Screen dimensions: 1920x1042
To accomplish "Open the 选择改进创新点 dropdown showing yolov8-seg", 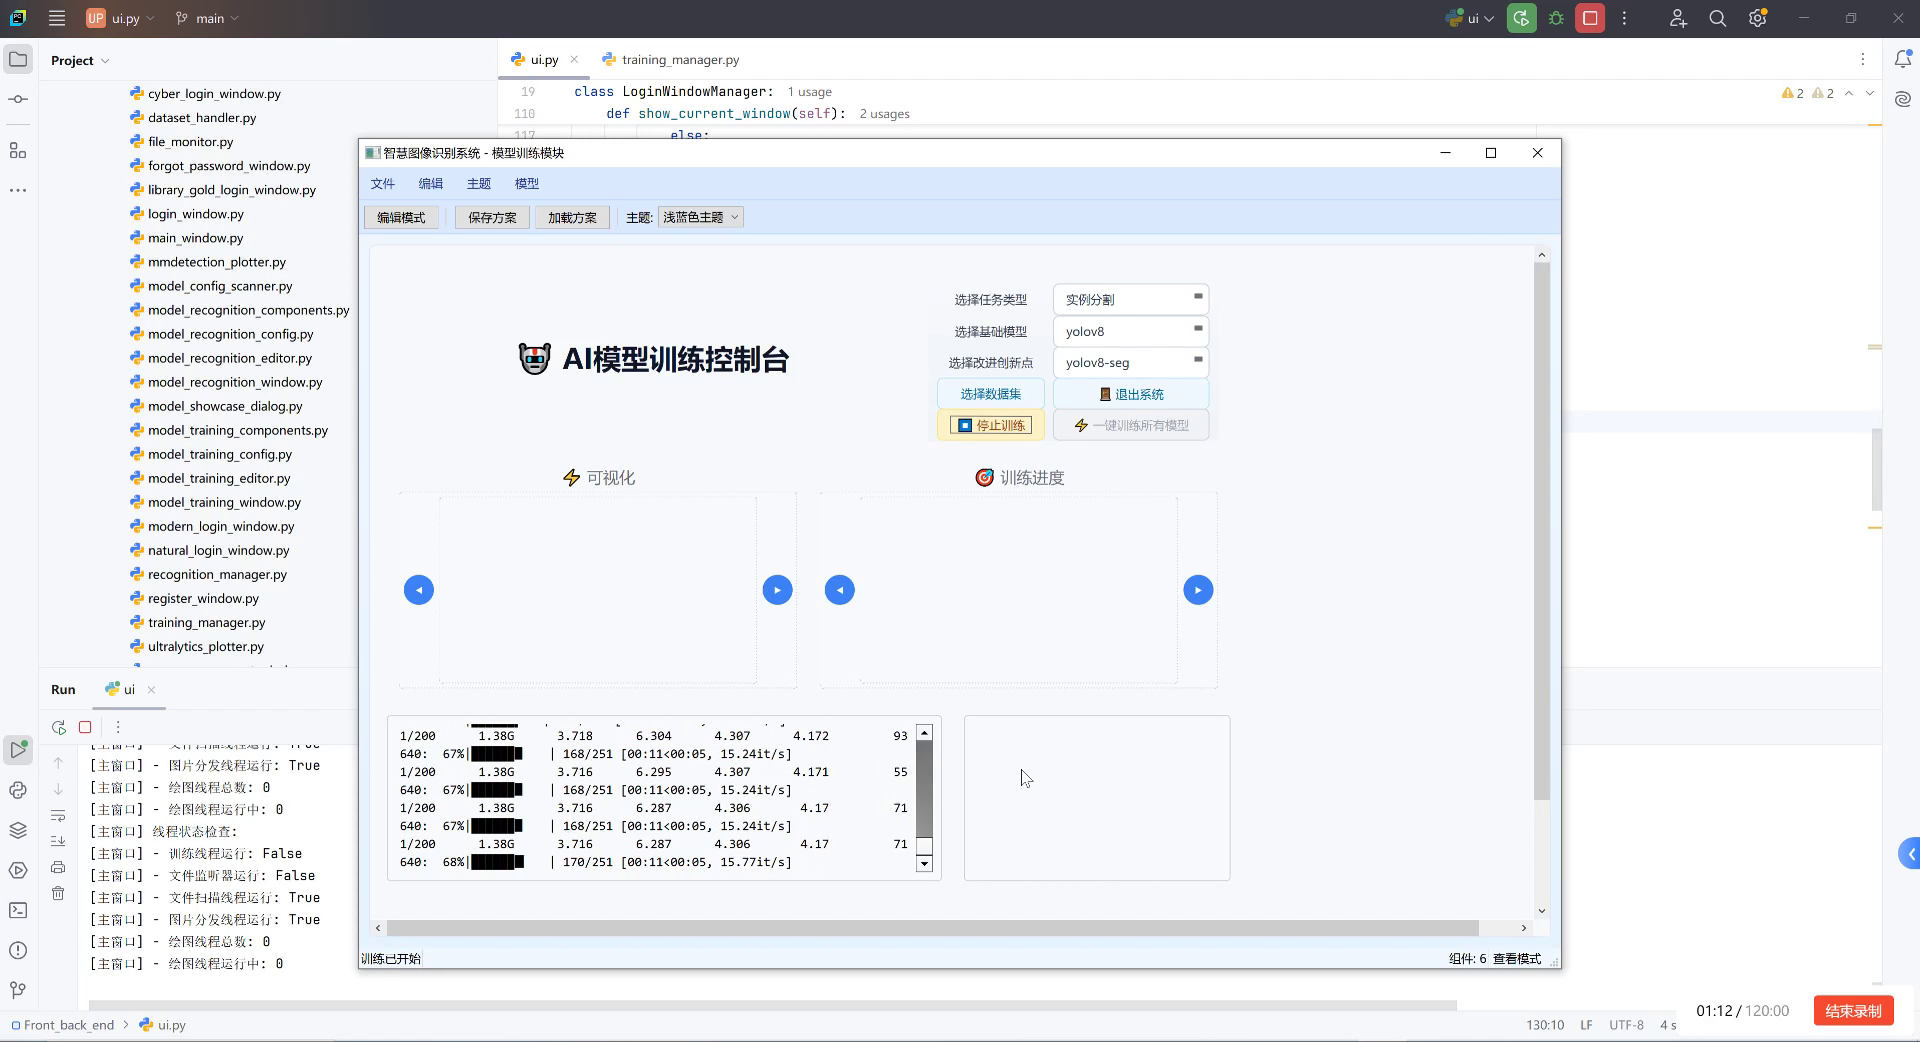I will 1131,362.
